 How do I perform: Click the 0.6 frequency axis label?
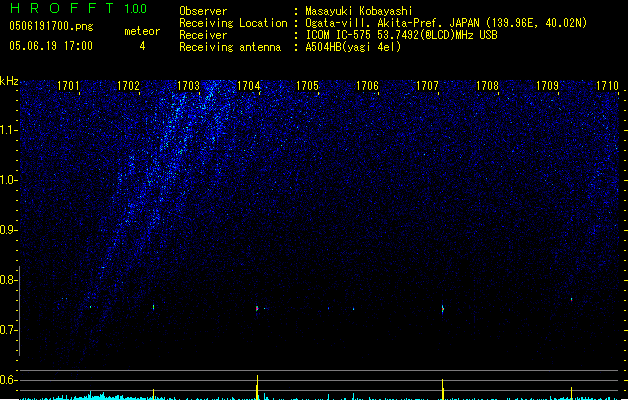(x=9, y=380)
